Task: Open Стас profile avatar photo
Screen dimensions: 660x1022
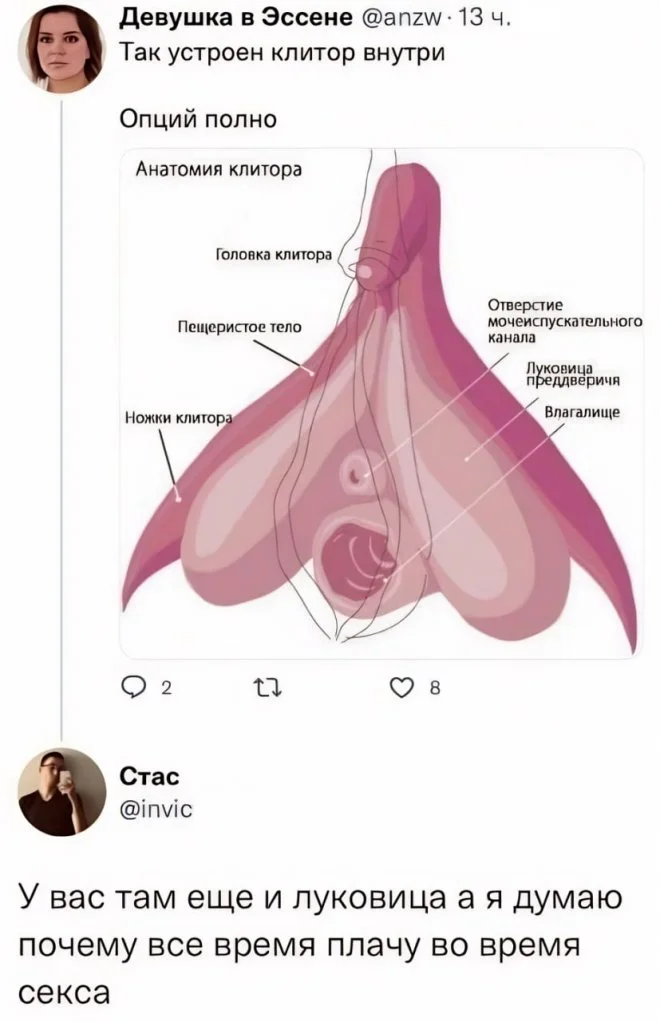Action: pyautogui.click(x=61, y=791)
